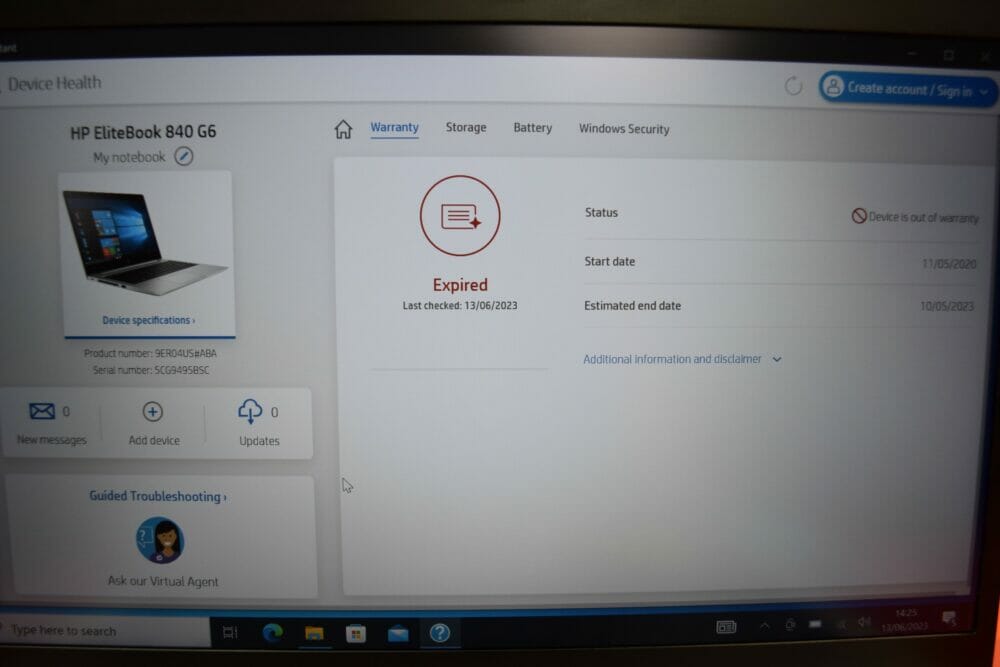The width and height of the screenshot is (1000, 667).
Task: Switch to the Storage tab
Action: tap(466, 128)
